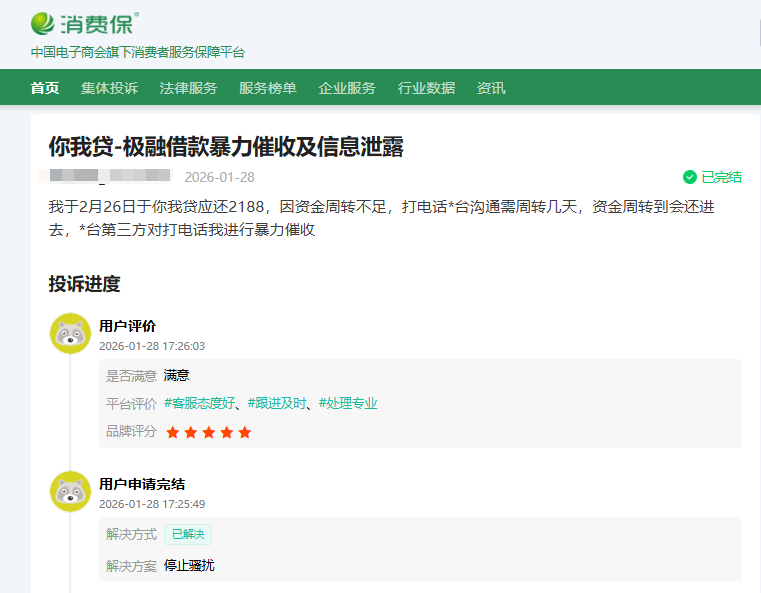
Task: Click the #客服态度好 tag link
Action: [x=200, y=404]
